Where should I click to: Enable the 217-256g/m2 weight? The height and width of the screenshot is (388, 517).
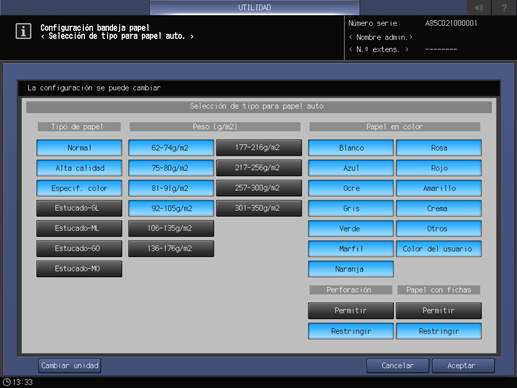click(259, 168)
